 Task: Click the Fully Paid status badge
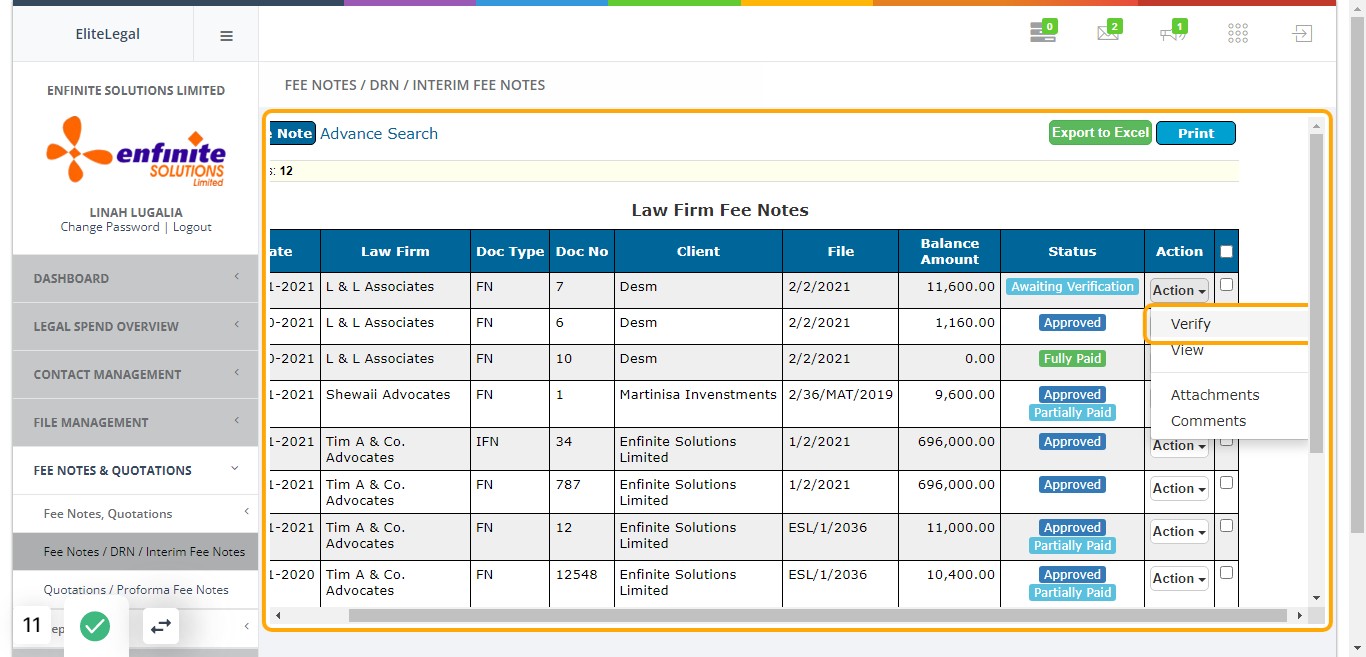[1072, 359]
